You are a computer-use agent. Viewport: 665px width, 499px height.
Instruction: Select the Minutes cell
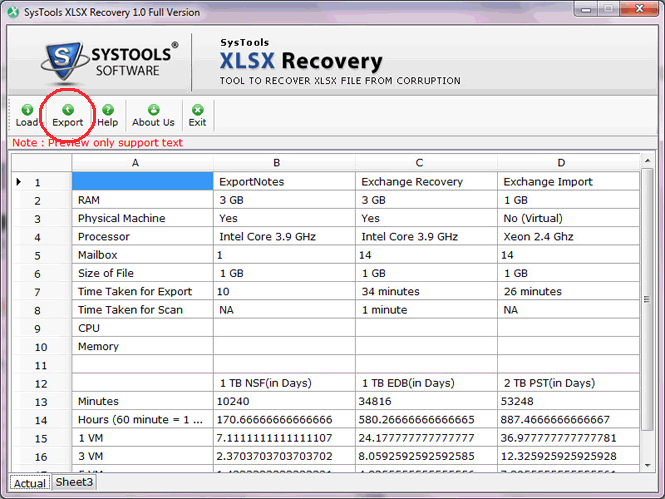pos(142,401)
